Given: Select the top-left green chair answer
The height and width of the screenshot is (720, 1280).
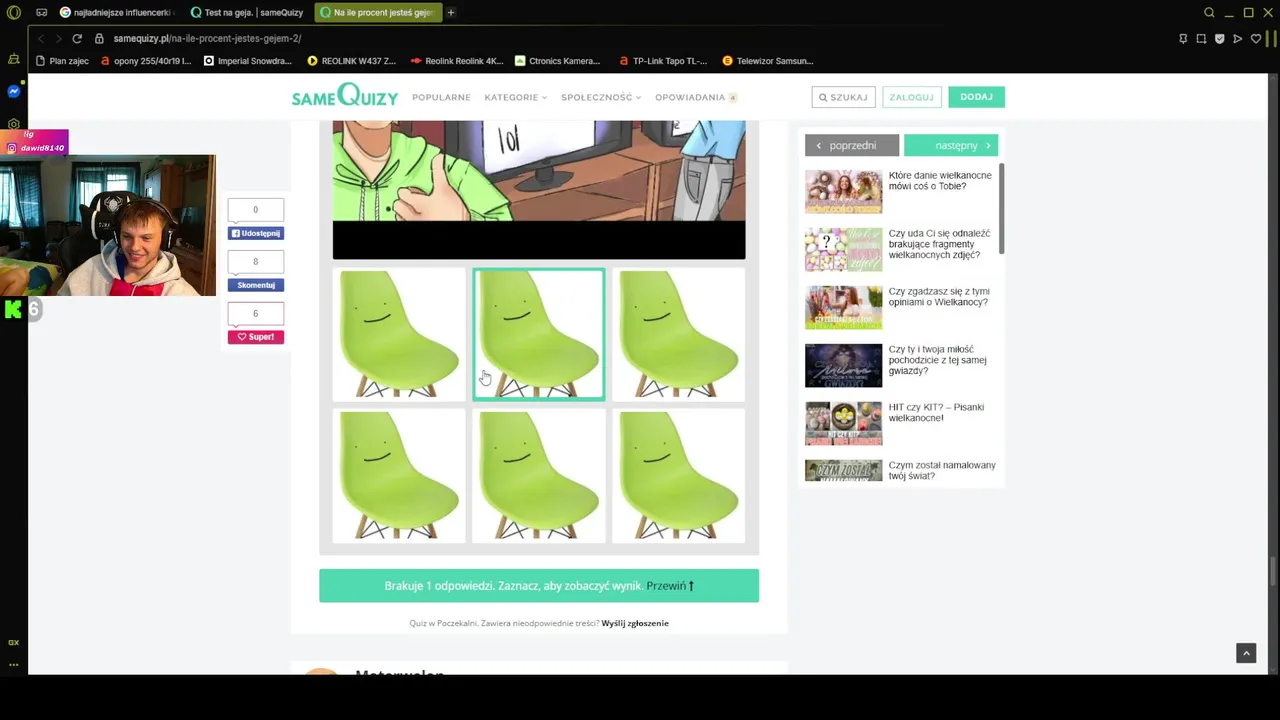Looking at the screenshot, I should [x=399, y=334].
